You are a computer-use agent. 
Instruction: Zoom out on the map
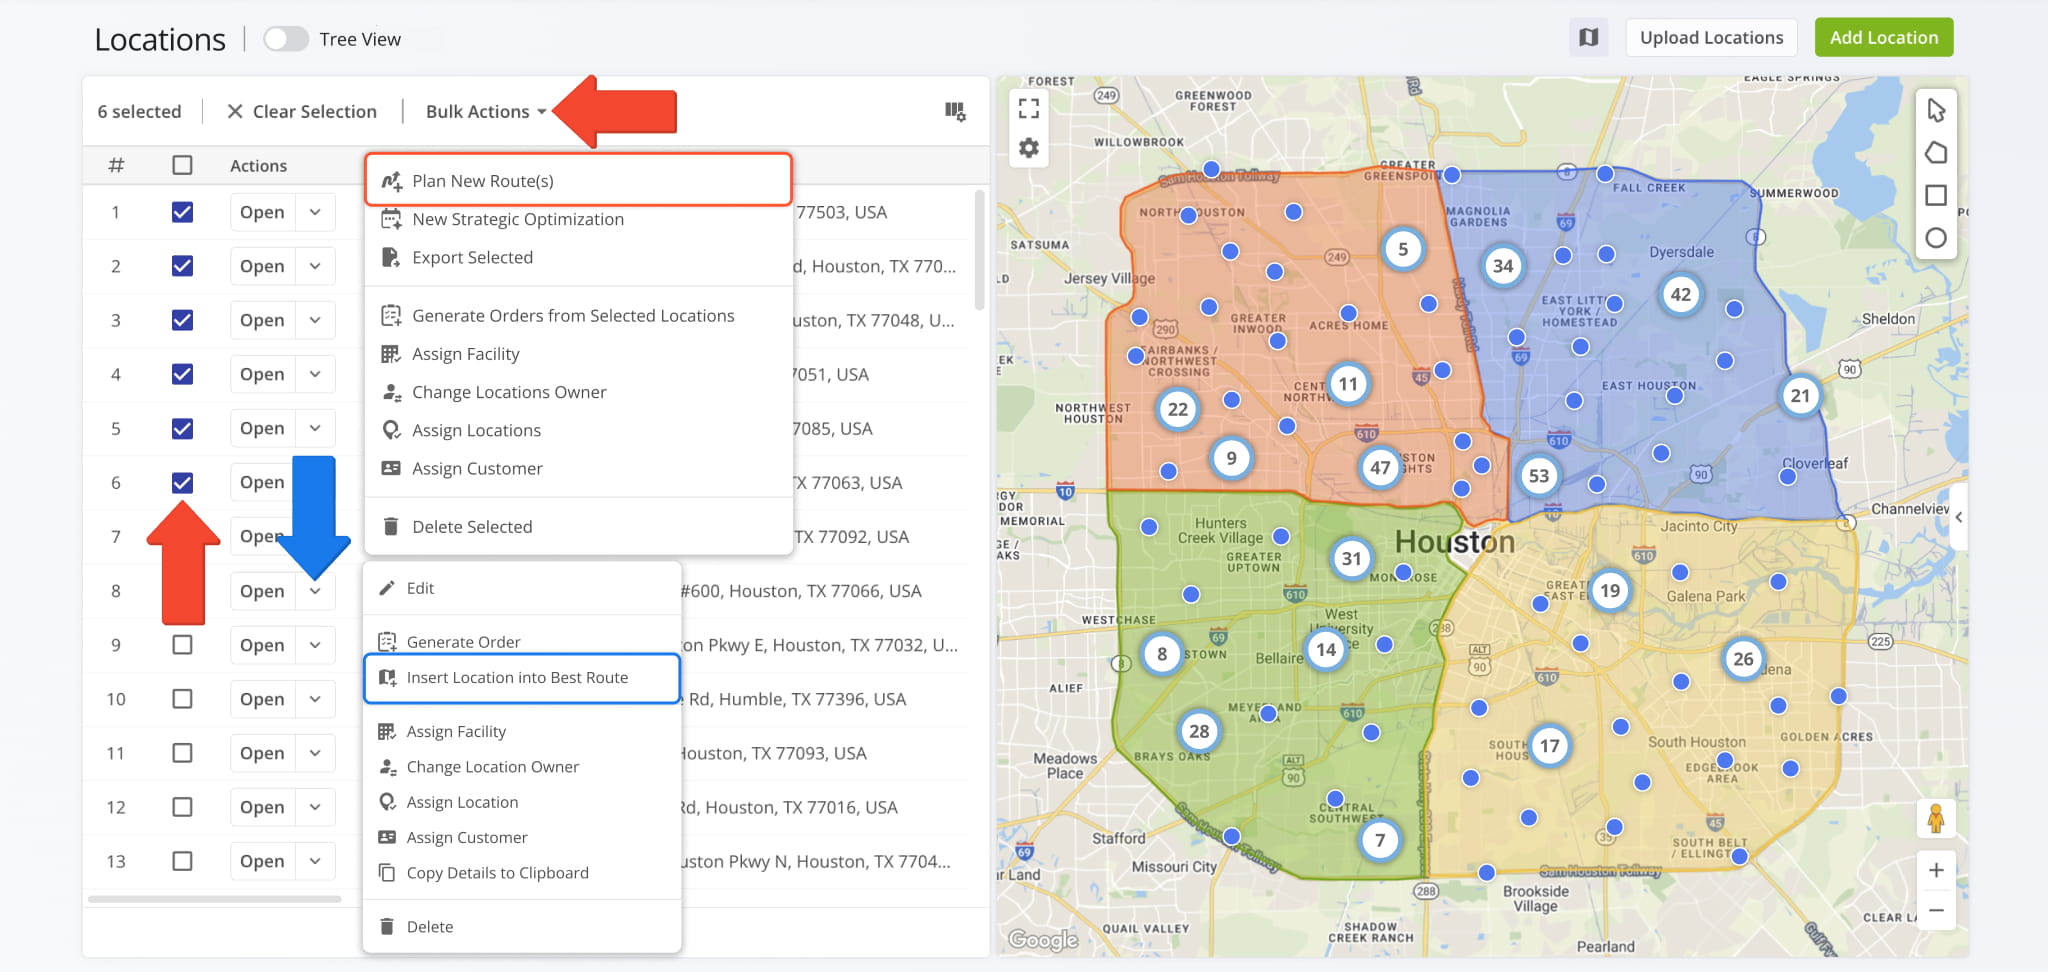click(1936, 910)
